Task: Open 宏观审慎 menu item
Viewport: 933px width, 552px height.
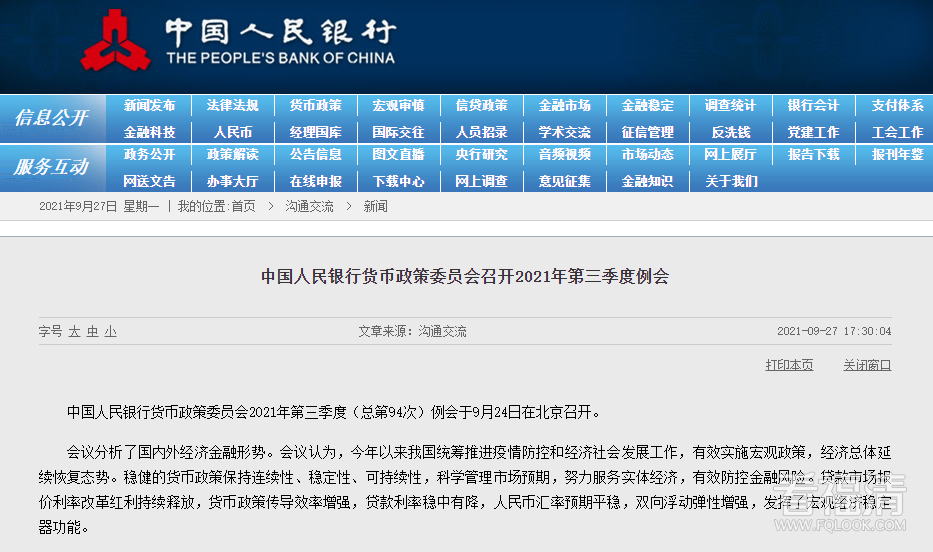Action: click(398, 106)
